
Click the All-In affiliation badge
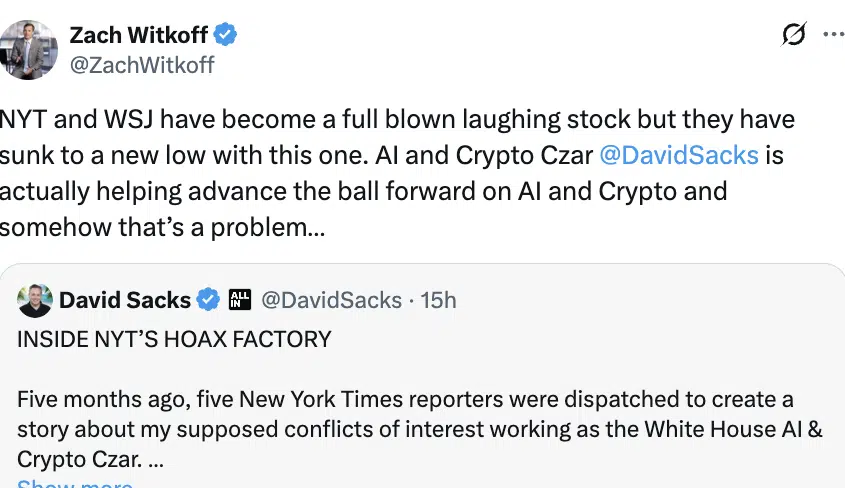click(239, 299)
